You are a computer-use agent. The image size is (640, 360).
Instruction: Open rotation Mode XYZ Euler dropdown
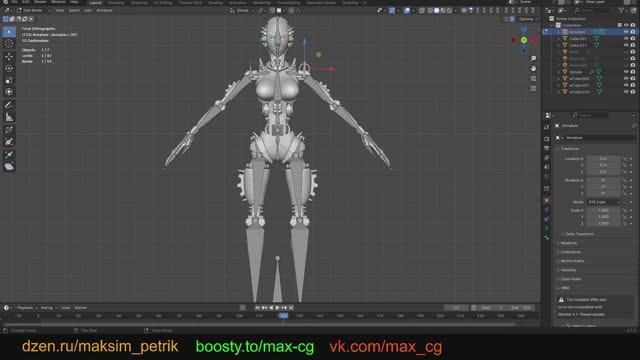604,202
